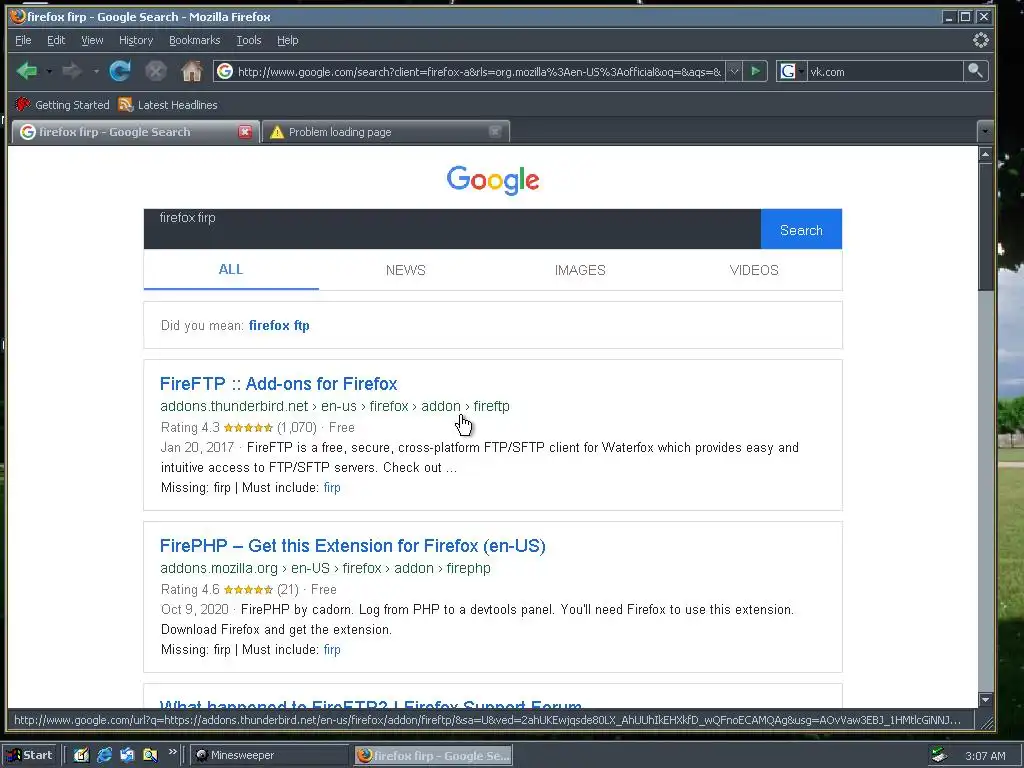Click the grey Forward arrow button
Screen dimensions: 1024x768
pyautogui.click(x=72, y=71)
